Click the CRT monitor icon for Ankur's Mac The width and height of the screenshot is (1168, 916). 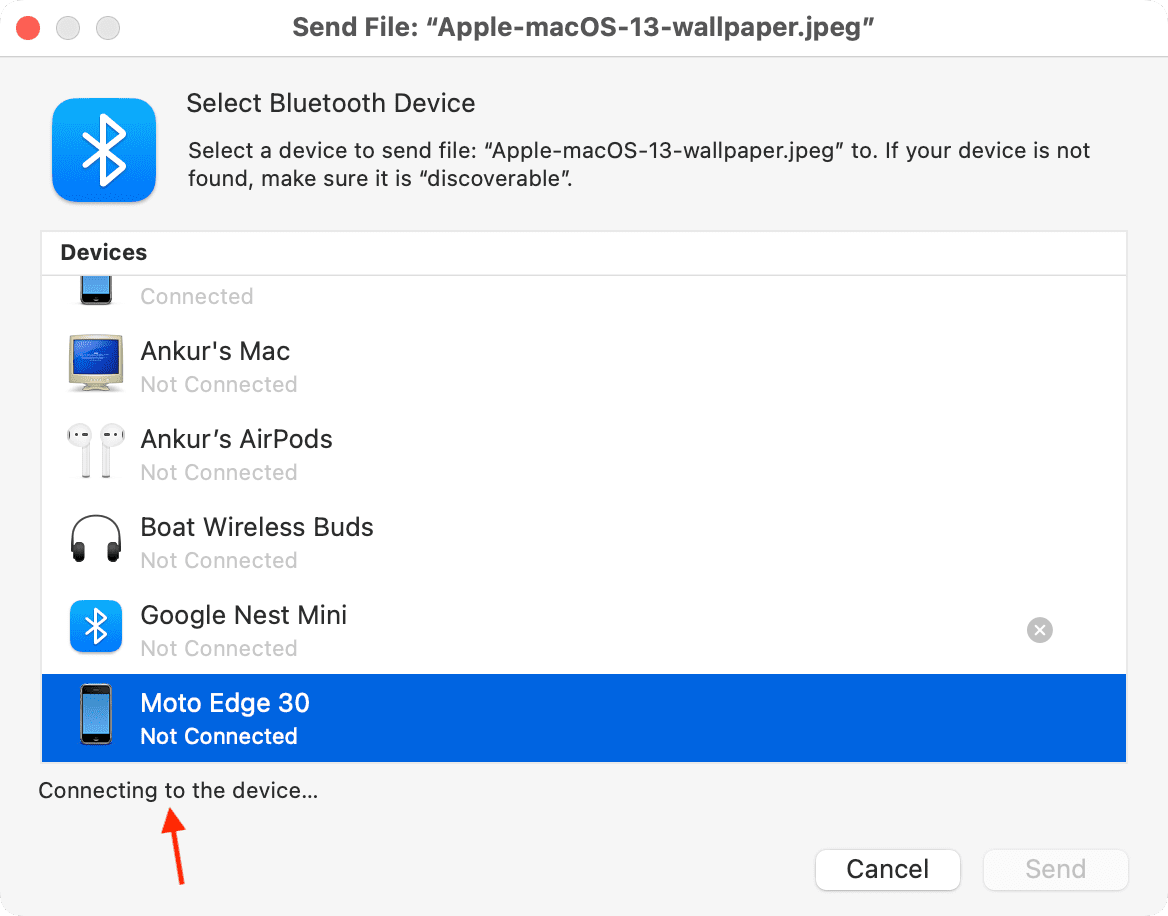coord(96,362)
